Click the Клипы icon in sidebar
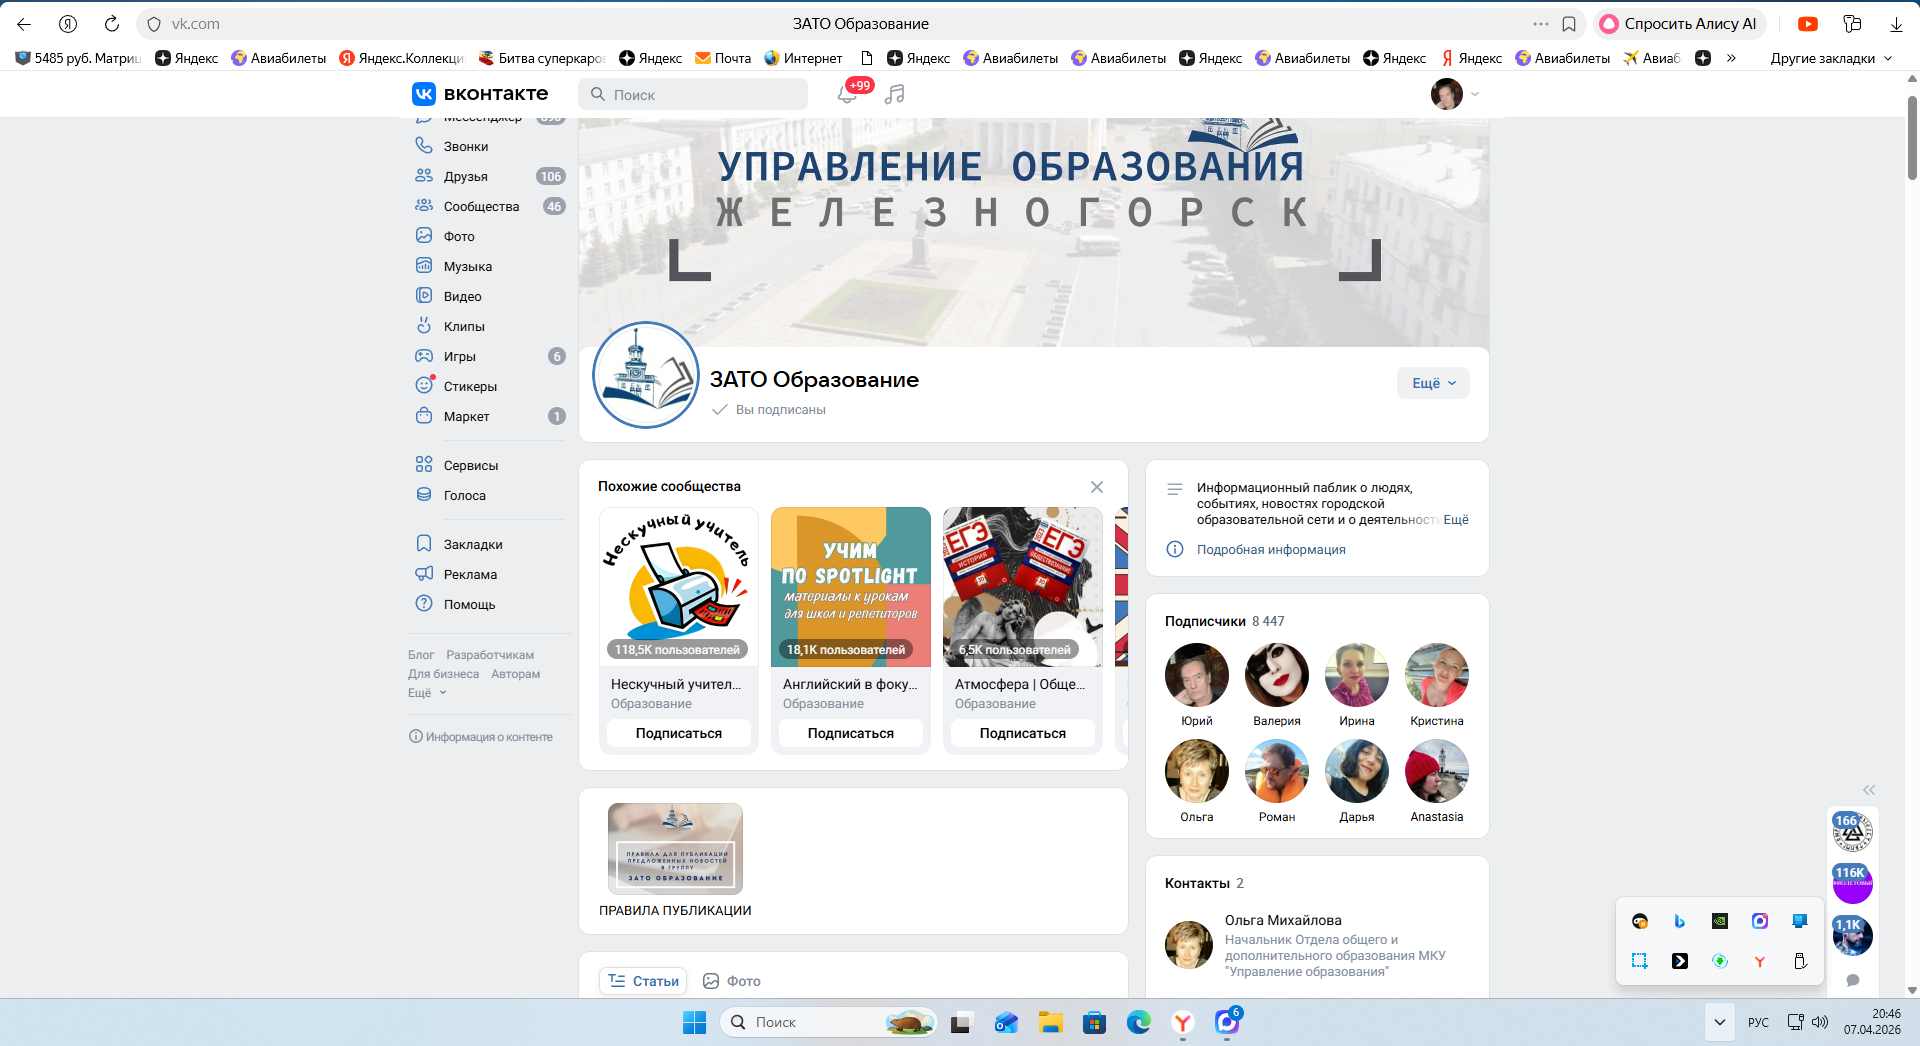 pos(424,326)
